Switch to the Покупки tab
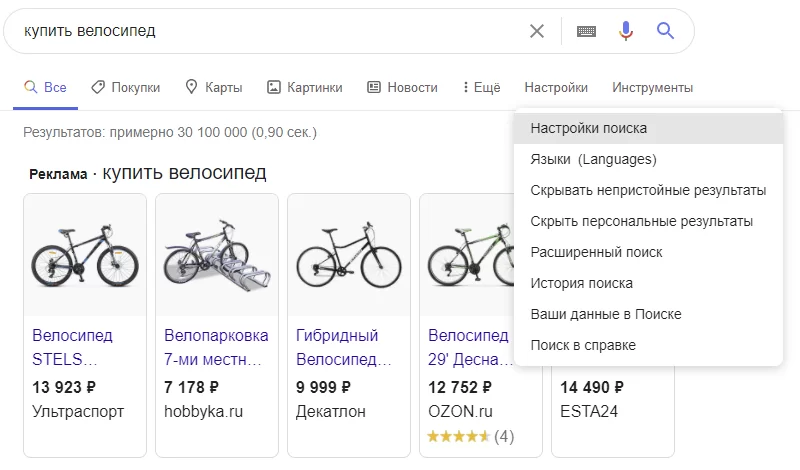 (125, 88)
